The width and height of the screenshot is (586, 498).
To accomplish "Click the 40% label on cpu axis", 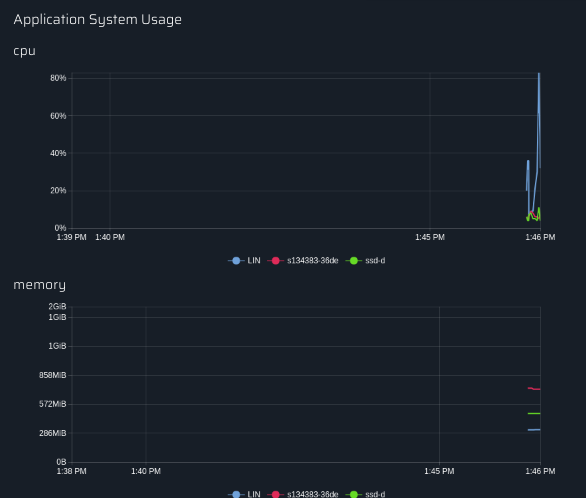I will click(x=58, y=153).
